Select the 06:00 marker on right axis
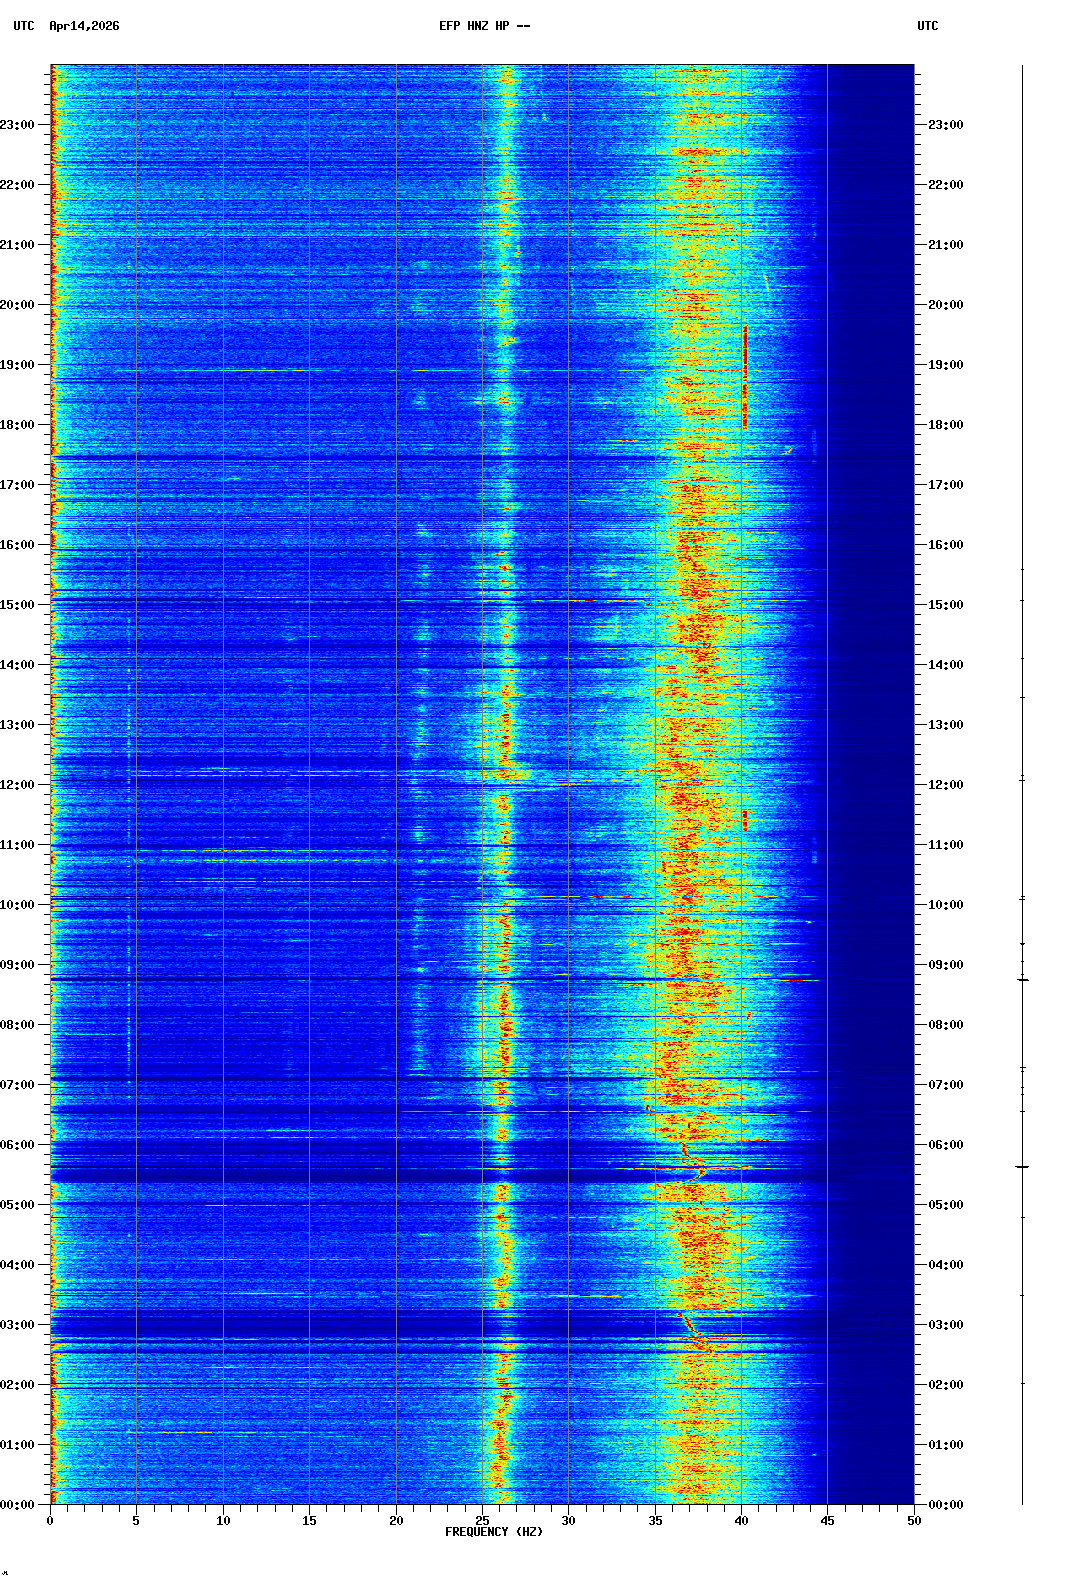The width and height of the screenshot is (1066, 1584). 945,1145
